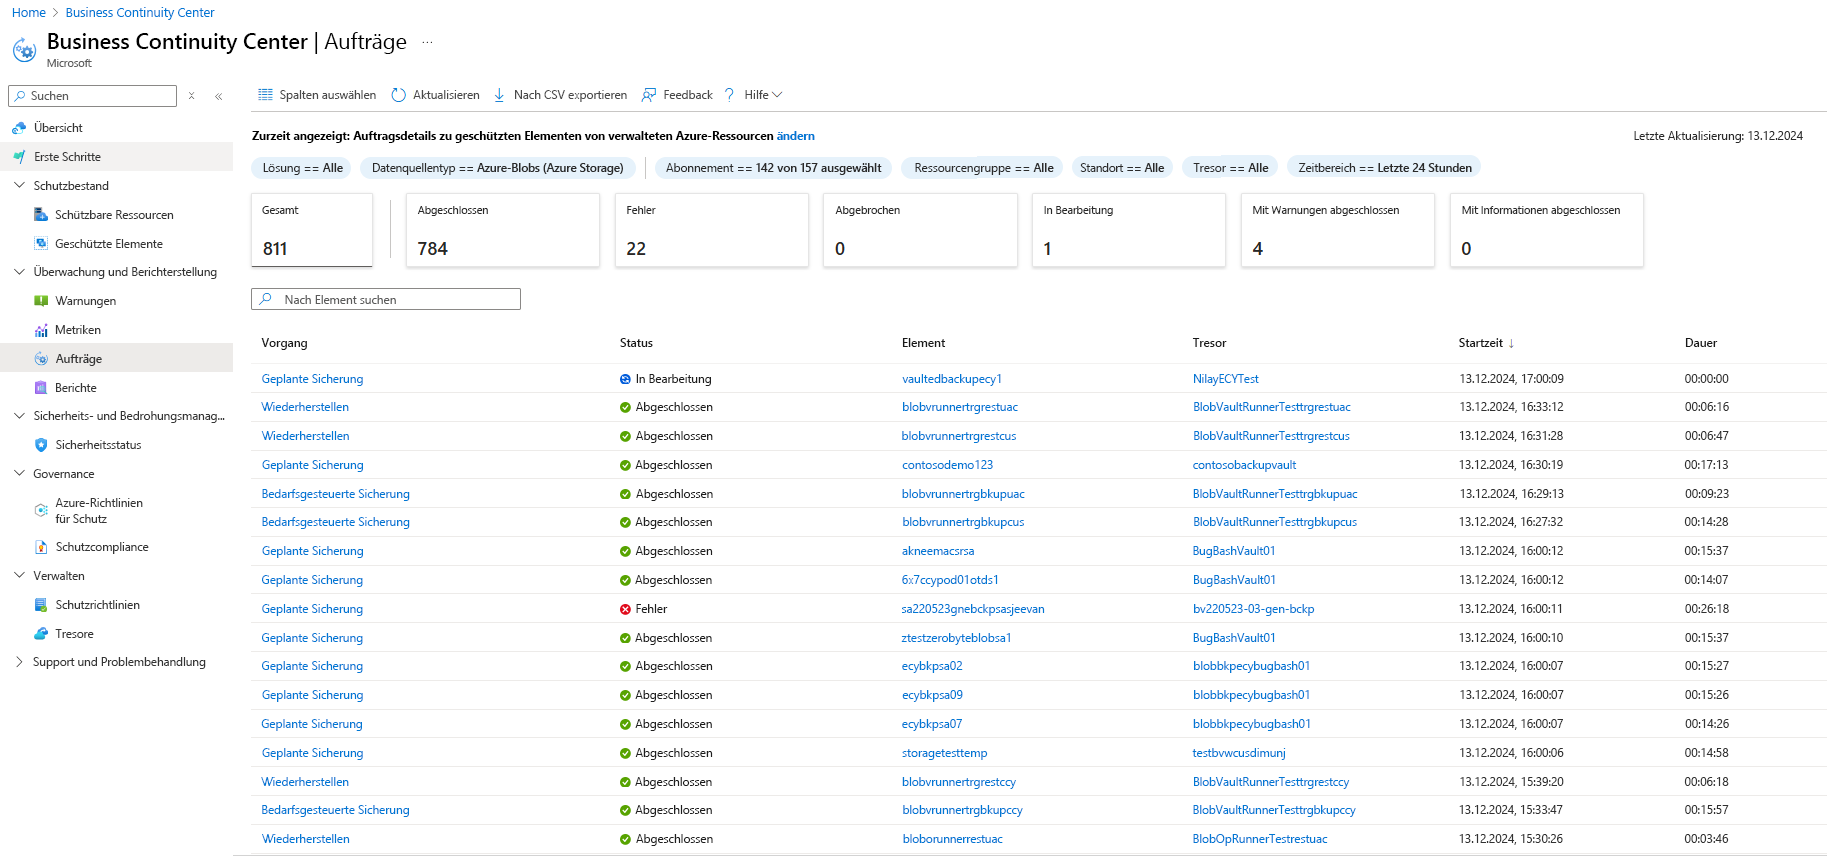Open the Lösung == Alle filter

[x=302, y=168]
